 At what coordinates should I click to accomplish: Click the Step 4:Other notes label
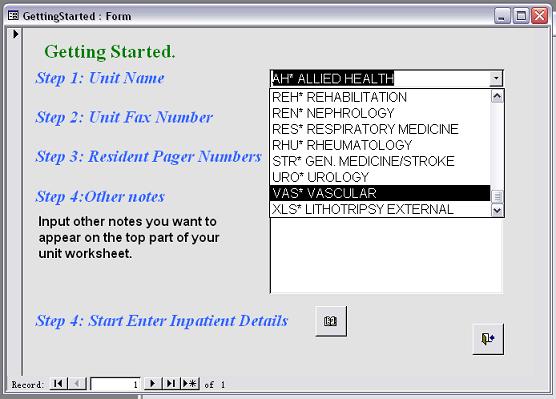[x=100, y=196]
